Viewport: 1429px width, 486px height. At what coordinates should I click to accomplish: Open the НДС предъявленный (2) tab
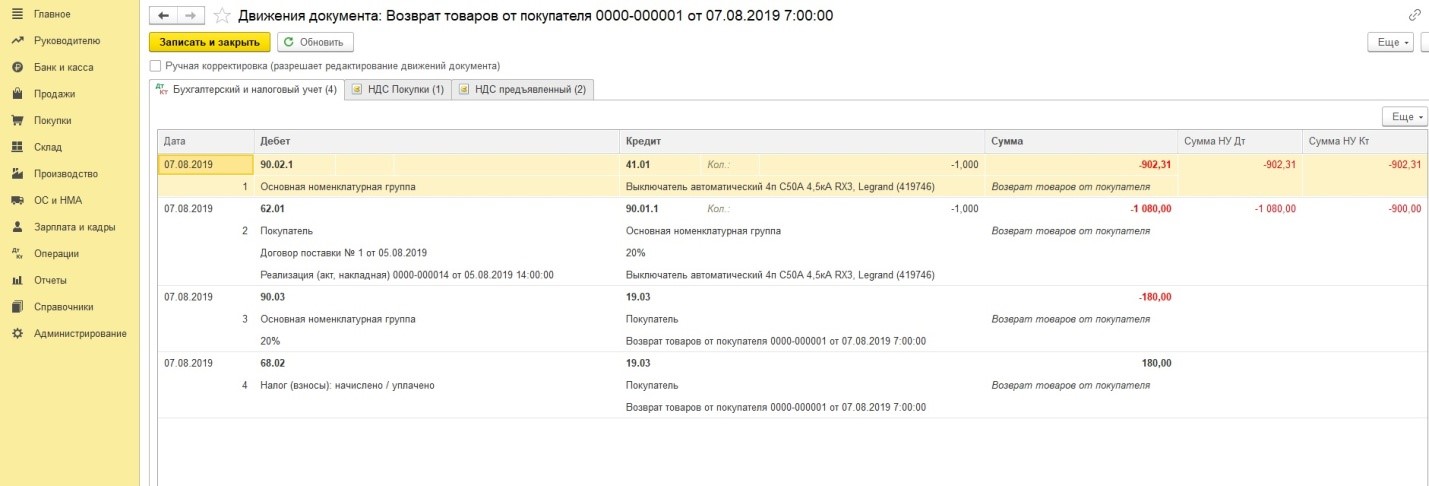coord(522,90)
